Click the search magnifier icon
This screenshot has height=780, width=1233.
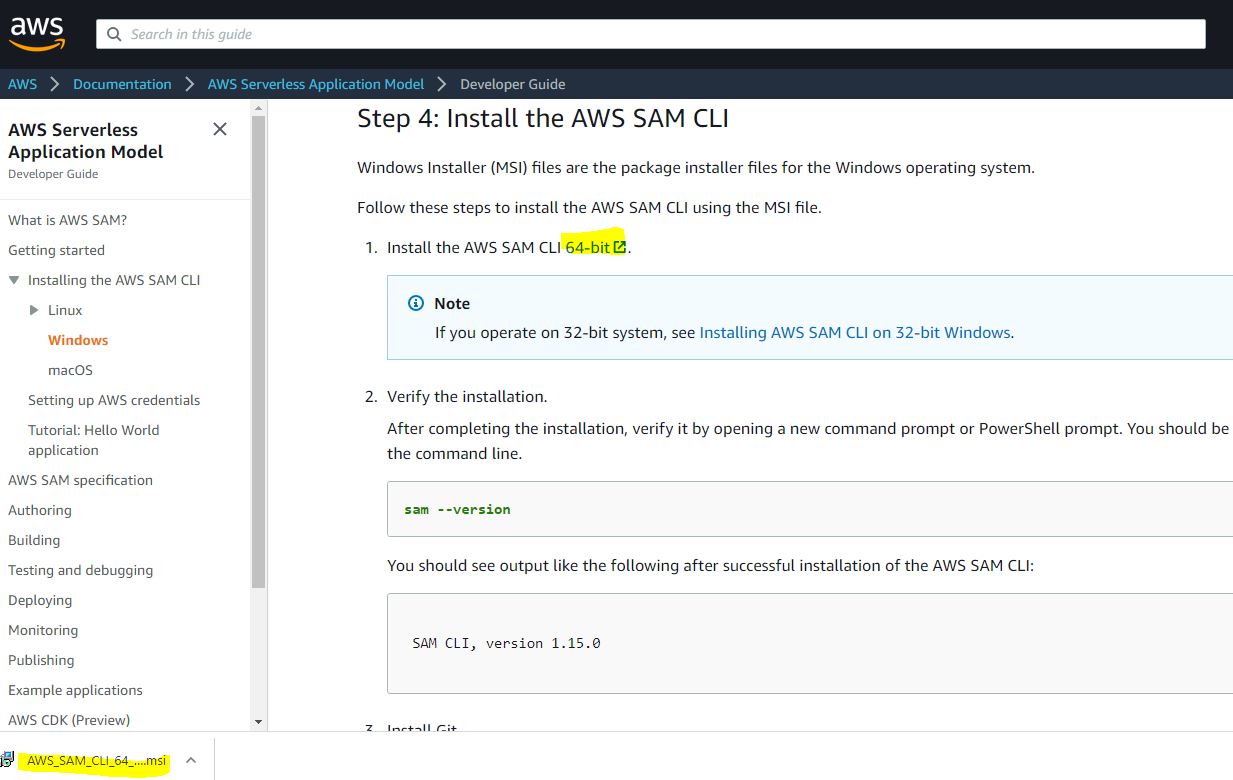point(114,34)
